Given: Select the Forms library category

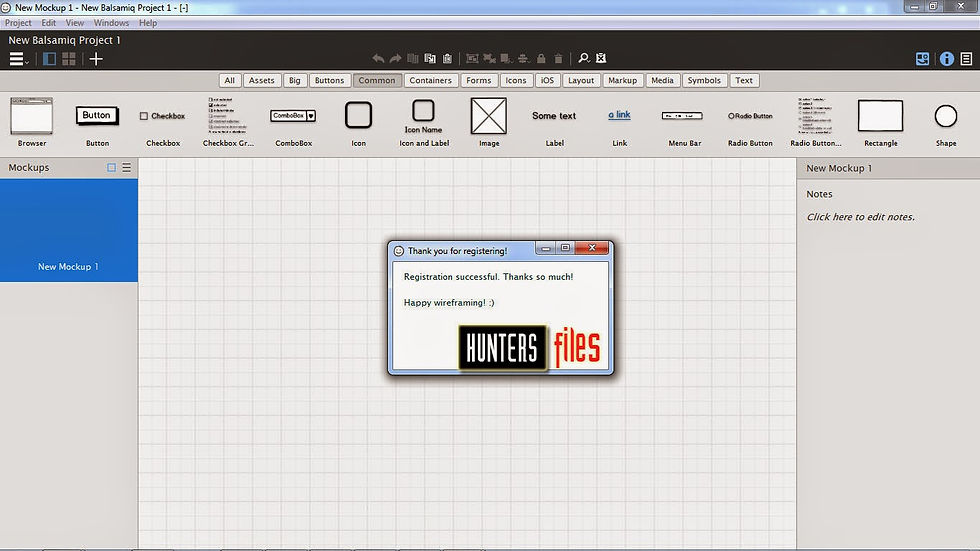Looking at the screenshot, I should tap(479, 81).
